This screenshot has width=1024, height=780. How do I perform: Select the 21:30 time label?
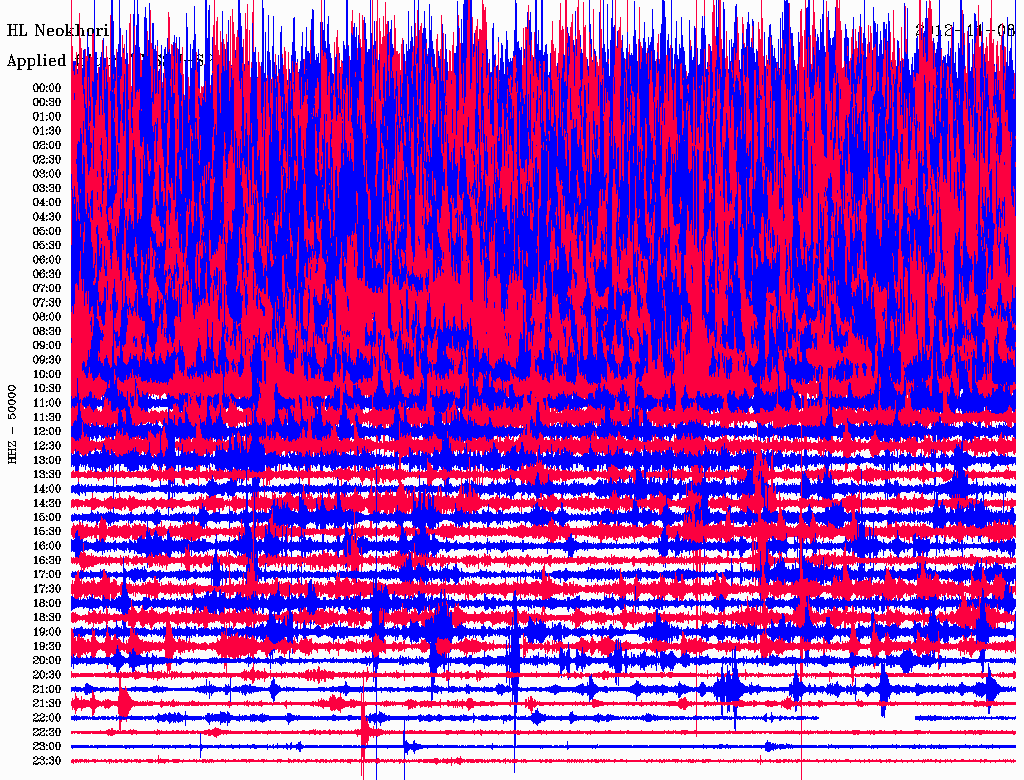tap(47, 704)
